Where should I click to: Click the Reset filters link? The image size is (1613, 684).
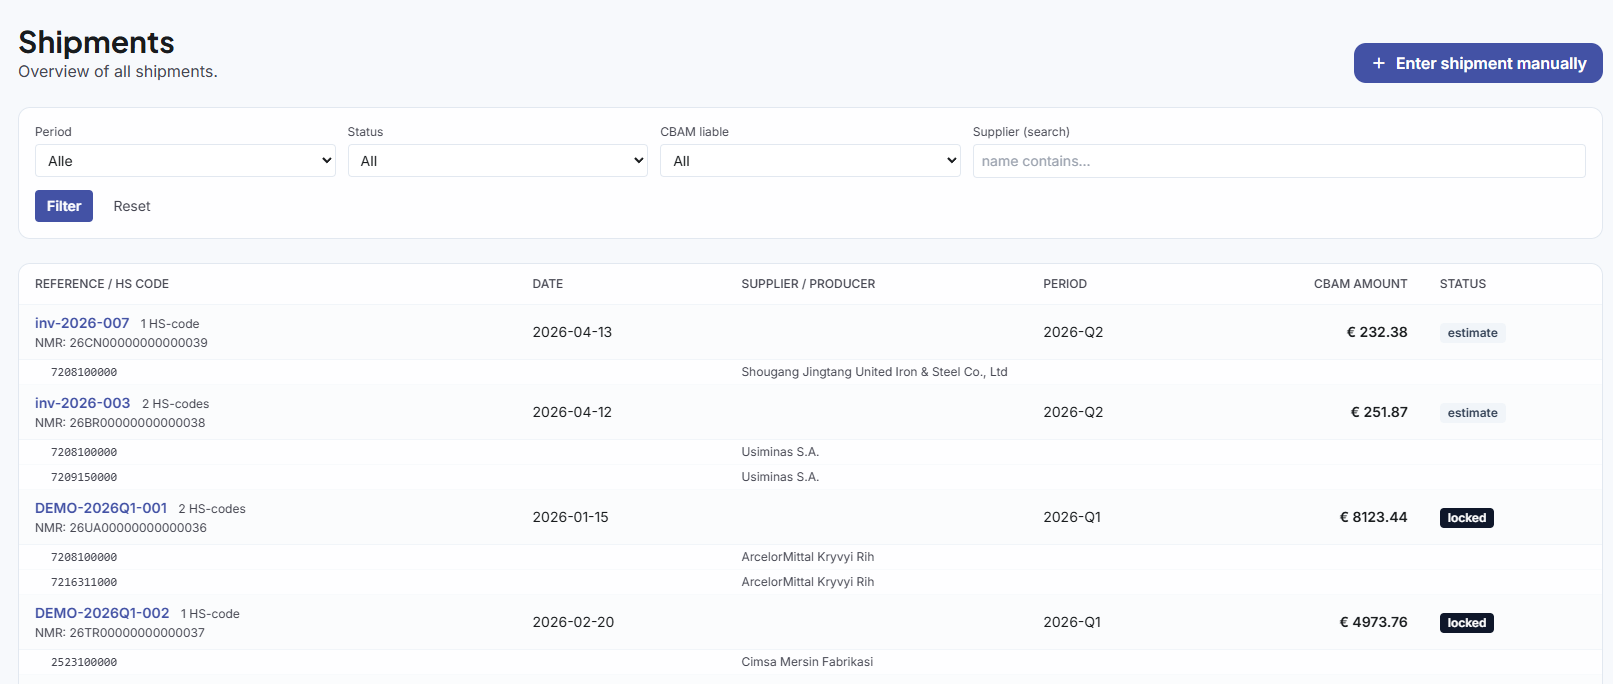[132, 206]
